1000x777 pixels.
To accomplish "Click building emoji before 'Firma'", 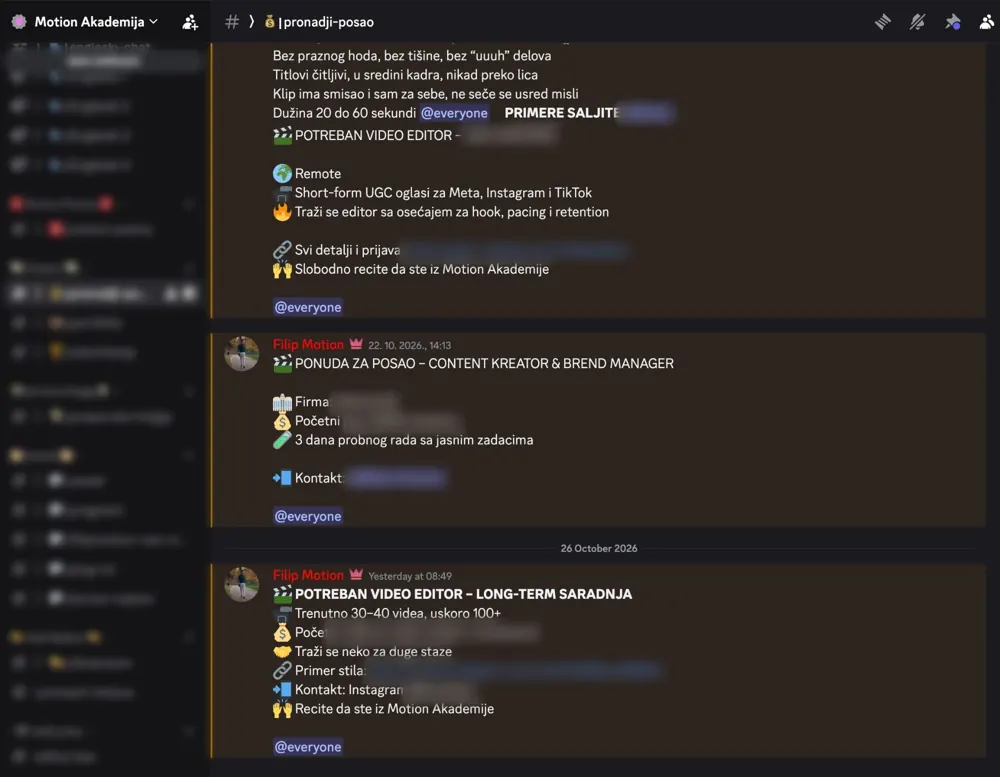I will [282, 402].
